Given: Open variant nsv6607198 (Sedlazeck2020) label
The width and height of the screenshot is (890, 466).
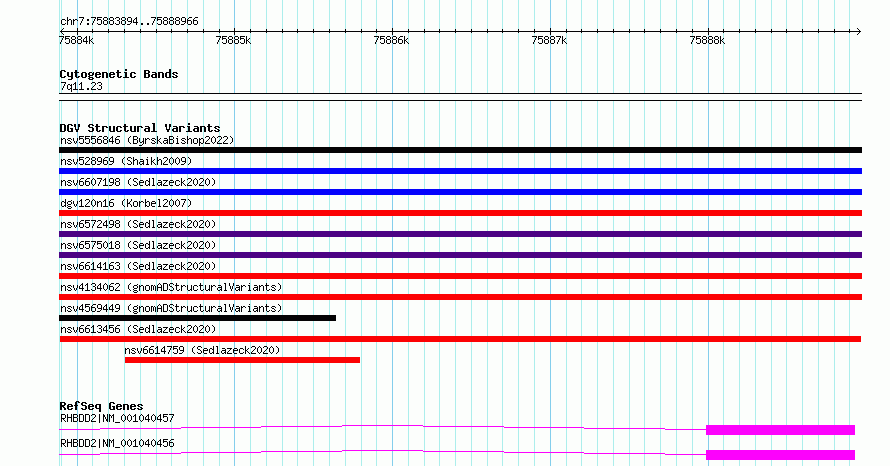Looking at the screenshot, I should point(138,182).
